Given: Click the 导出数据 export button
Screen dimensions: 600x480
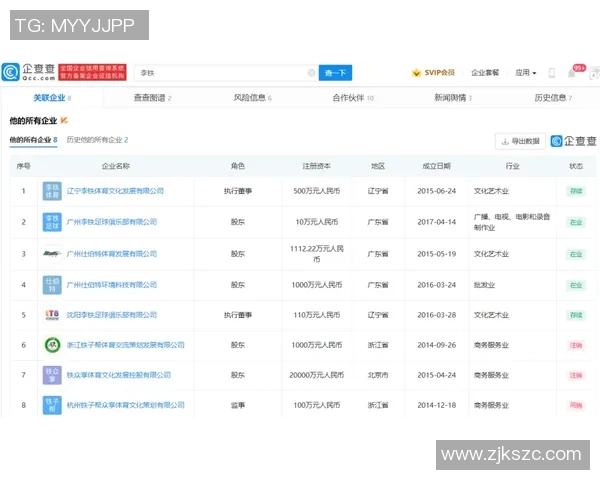Looking at the screenshot, I should pos(520,141).
